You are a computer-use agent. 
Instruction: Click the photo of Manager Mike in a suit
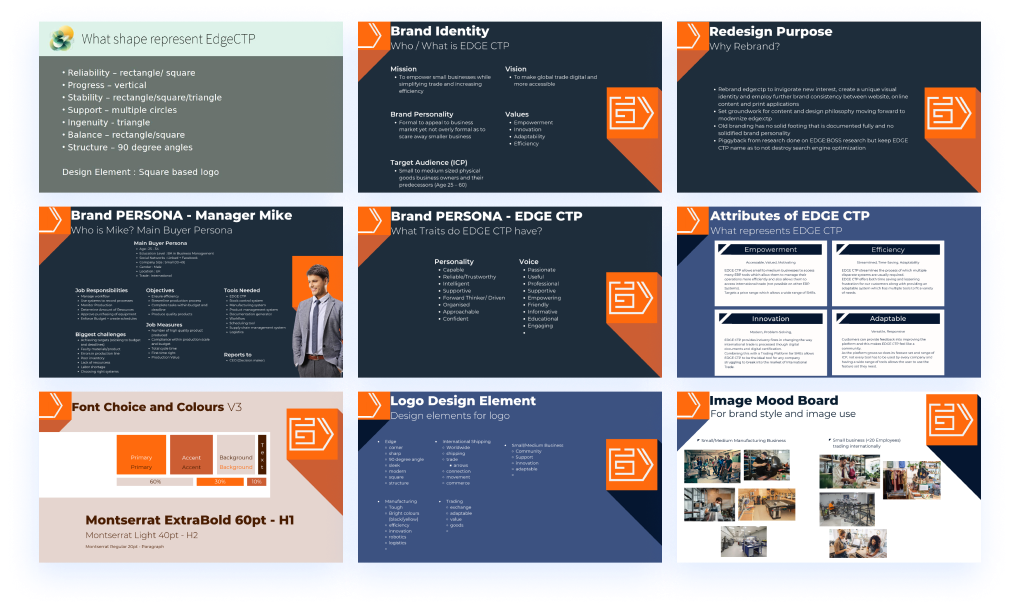318,321
